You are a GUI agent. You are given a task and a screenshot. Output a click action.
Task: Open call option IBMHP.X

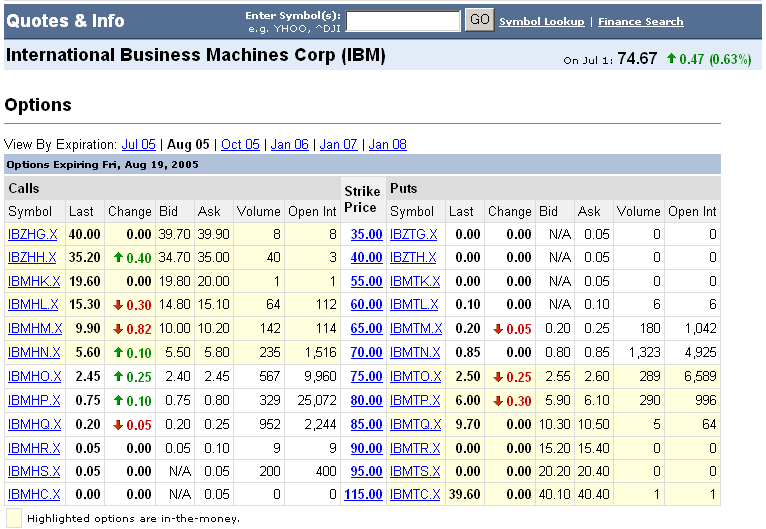[34, 400]
